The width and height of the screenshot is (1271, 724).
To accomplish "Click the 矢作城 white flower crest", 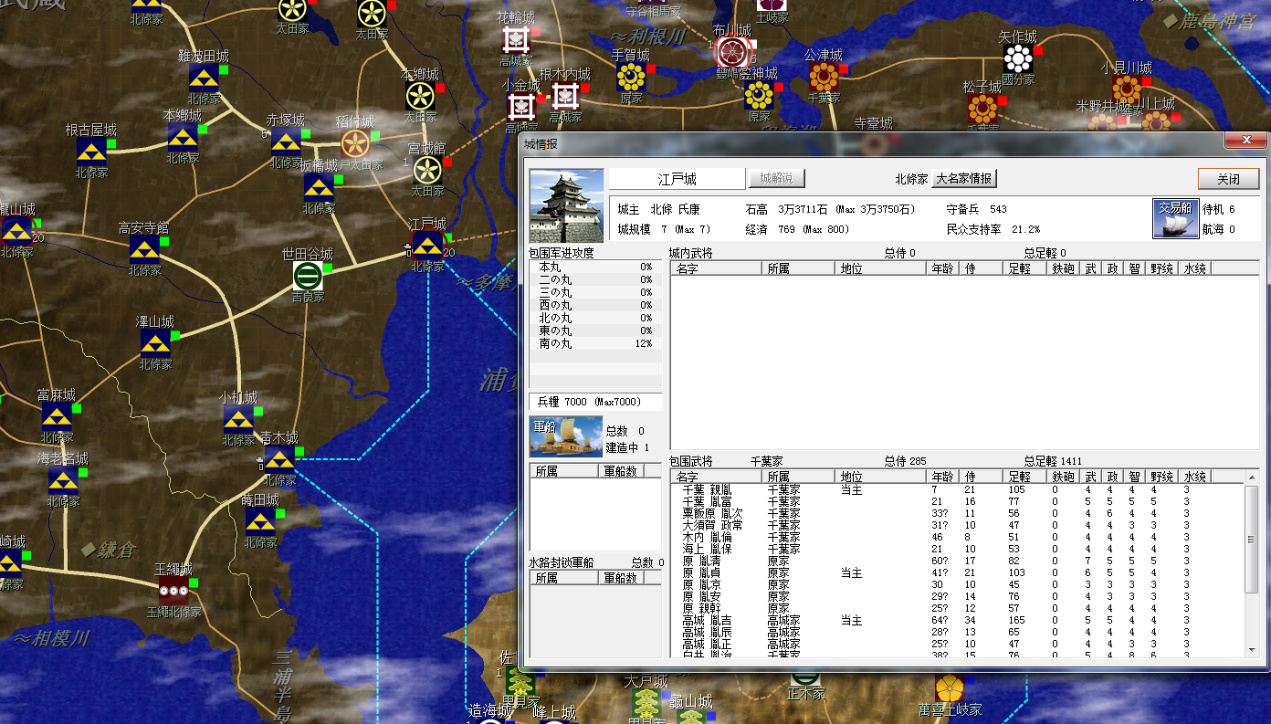I will 1018,59.
